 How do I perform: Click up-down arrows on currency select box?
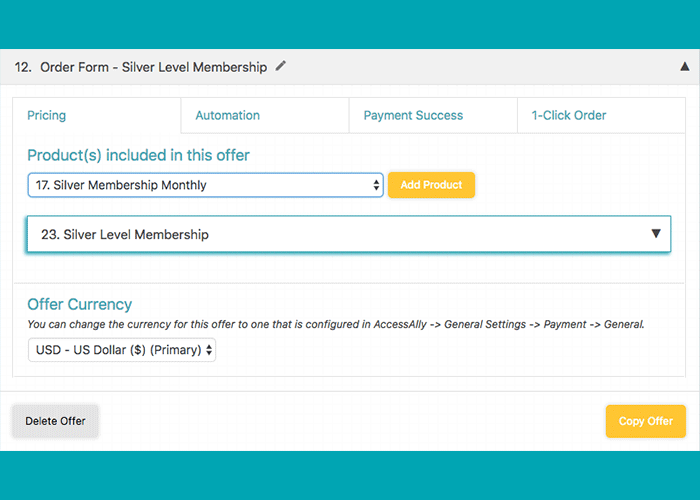point(208,350)
